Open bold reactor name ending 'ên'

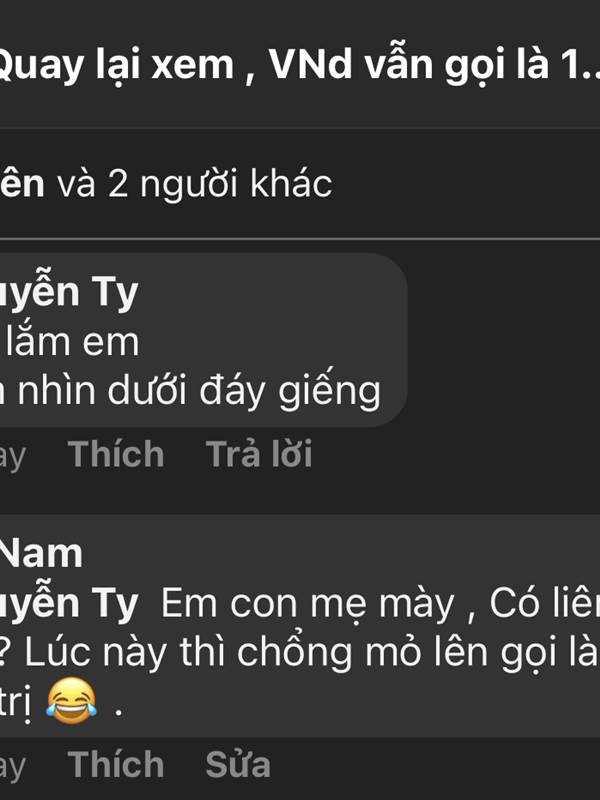pyautogui.click(x=22, y=184)
